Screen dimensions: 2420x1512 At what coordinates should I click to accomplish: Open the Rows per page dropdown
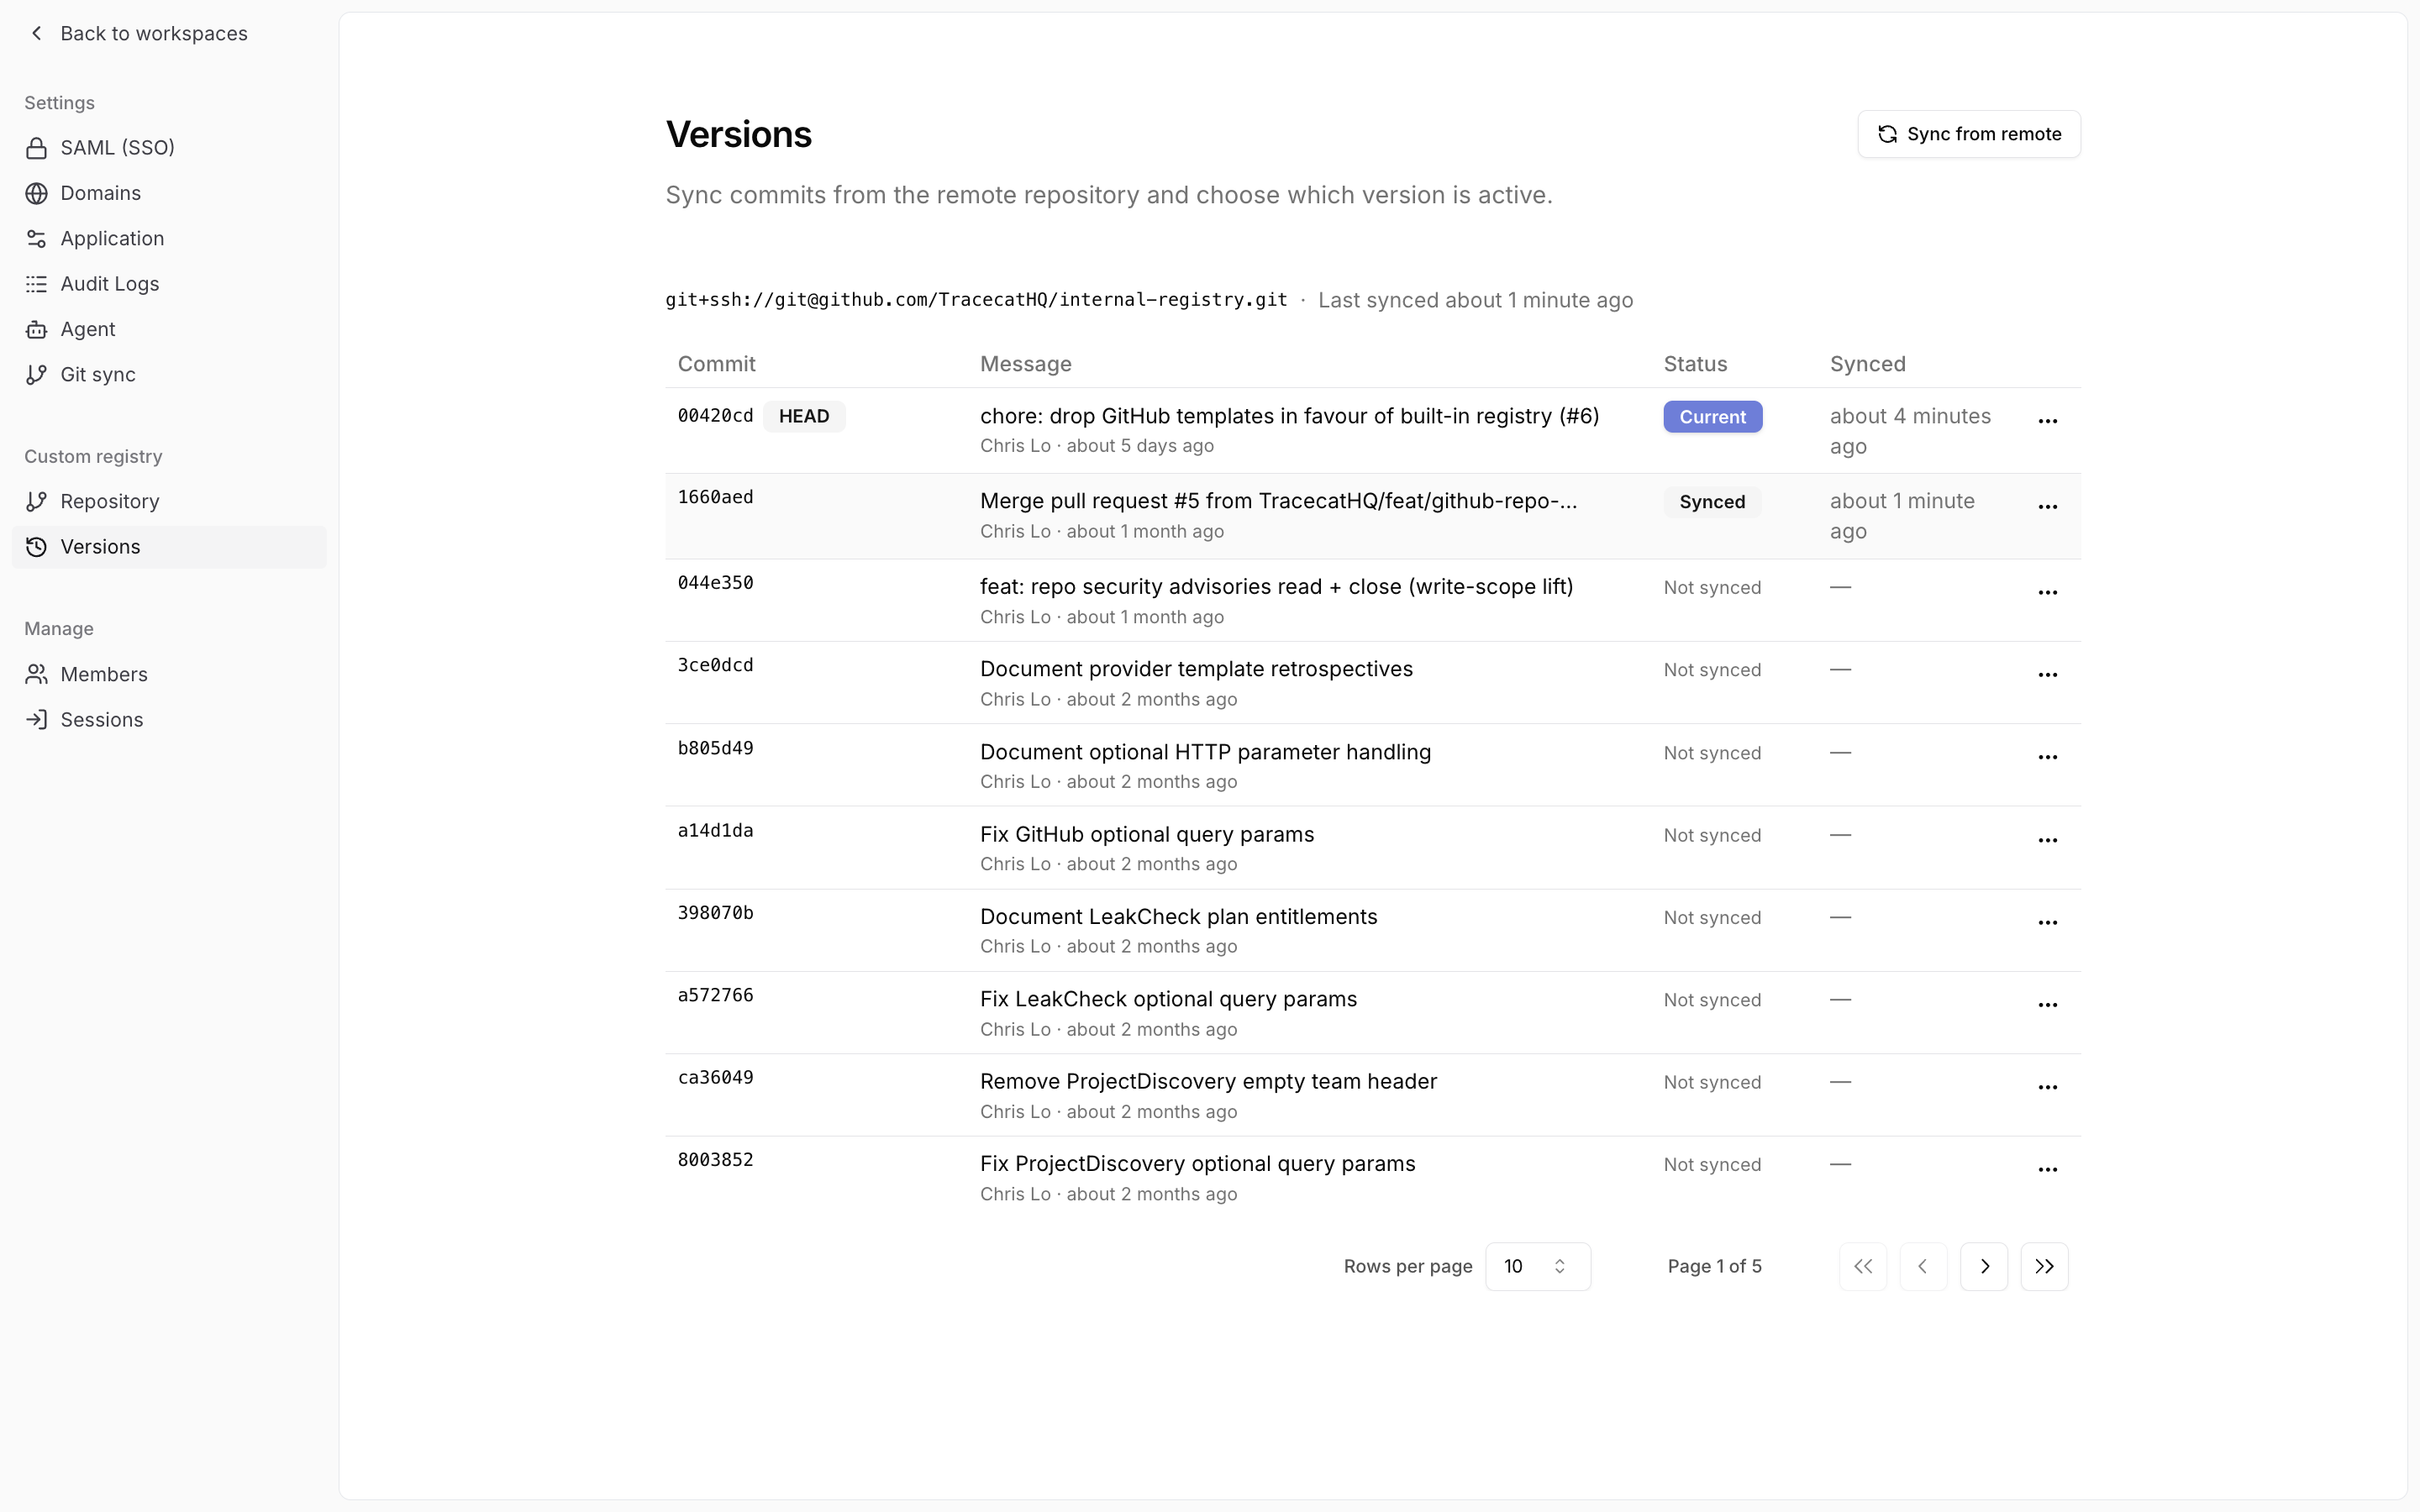(1537, 1266)
